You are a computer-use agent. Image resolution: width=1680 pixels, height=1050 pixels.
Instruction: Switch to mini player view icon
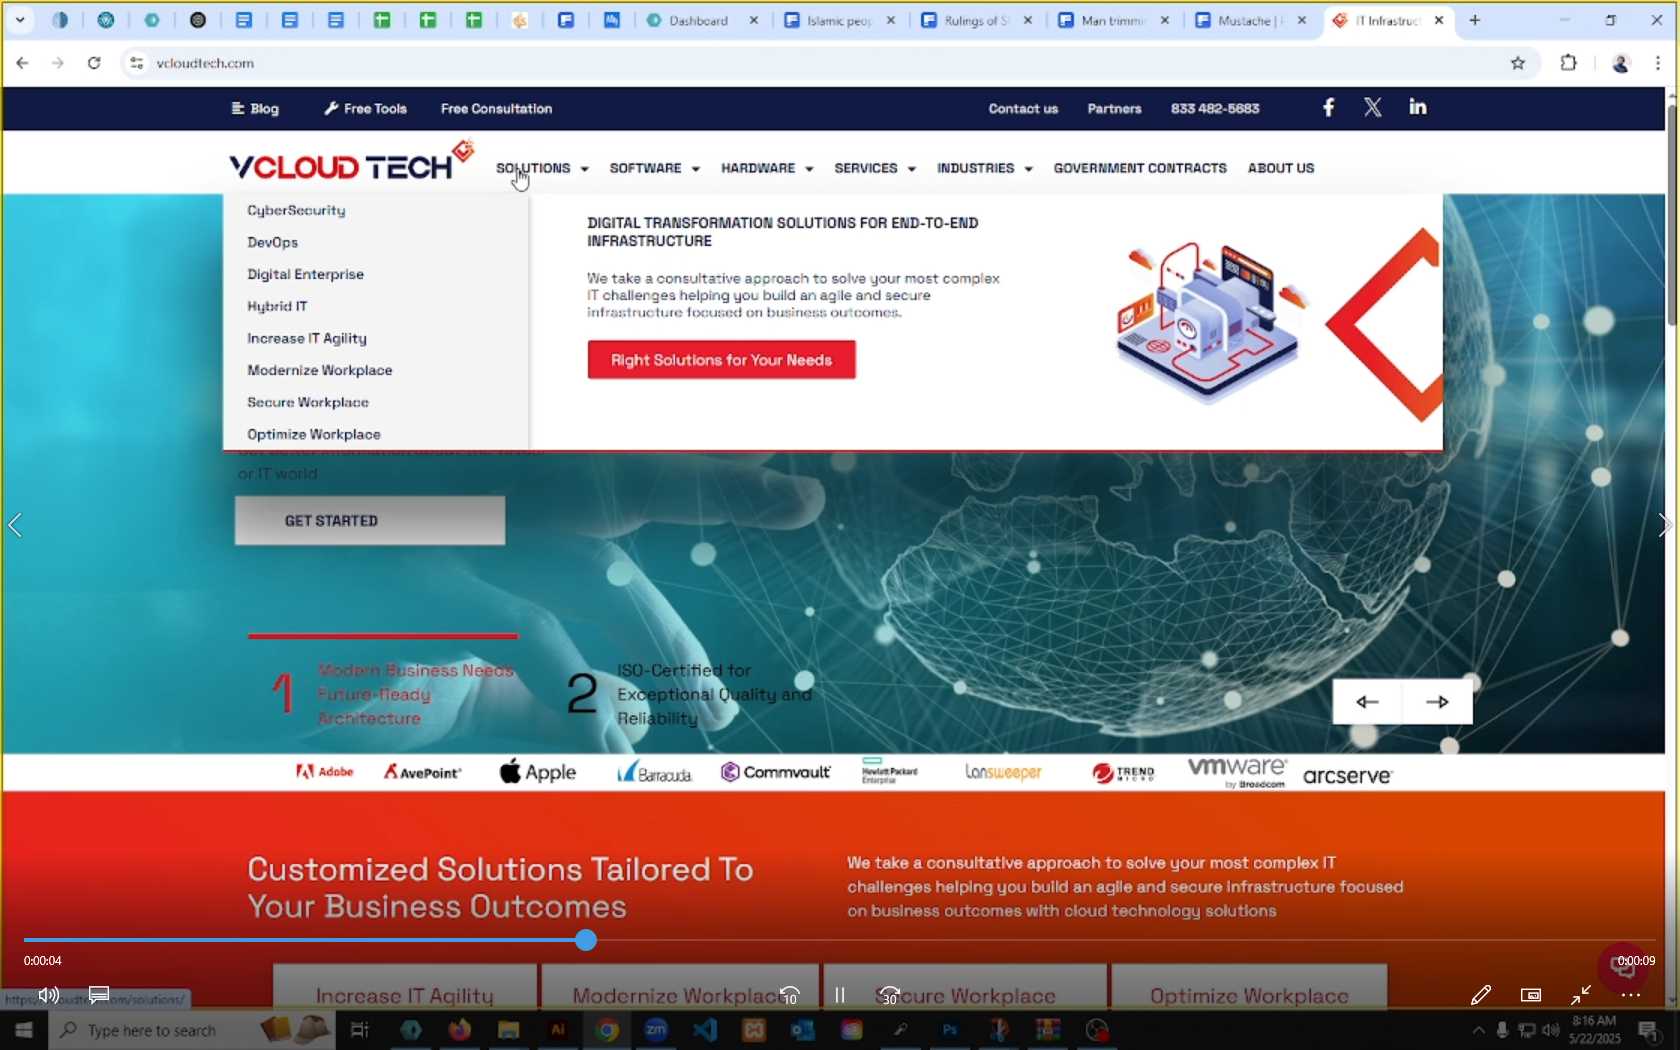point(1531,995)
